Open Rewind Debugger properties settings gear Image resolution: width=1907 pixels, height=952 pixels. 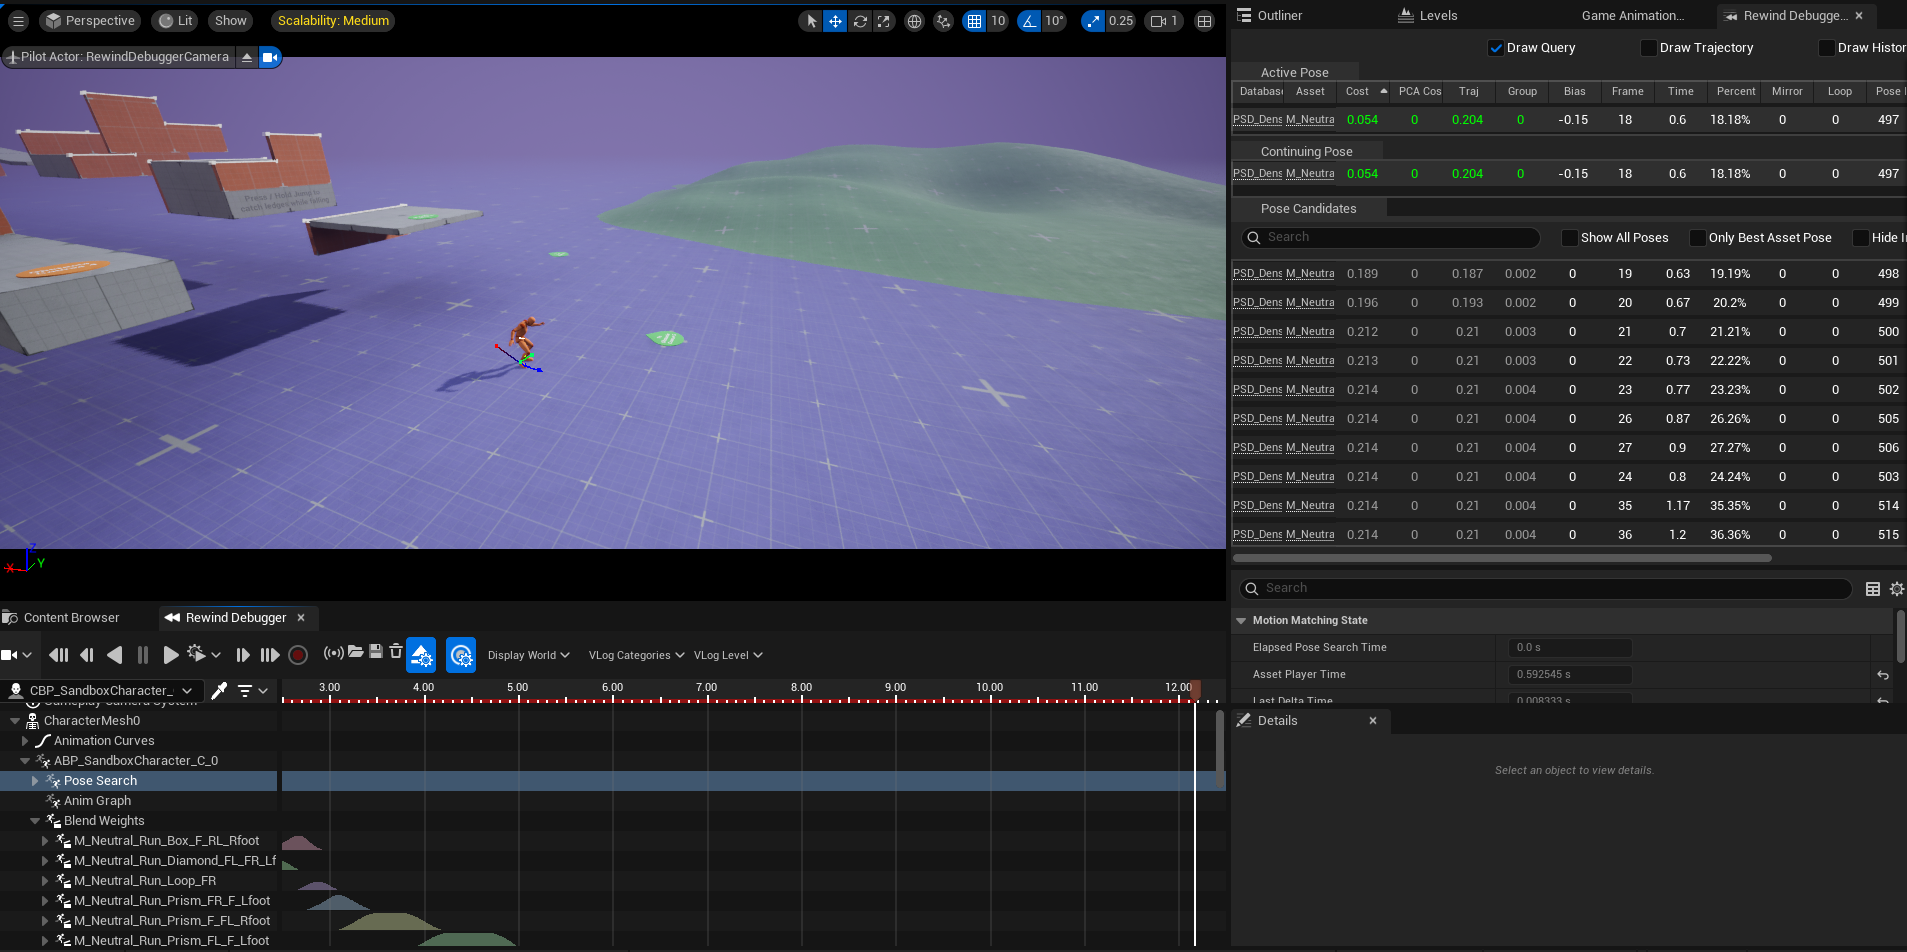click(x=1897, y=589)
